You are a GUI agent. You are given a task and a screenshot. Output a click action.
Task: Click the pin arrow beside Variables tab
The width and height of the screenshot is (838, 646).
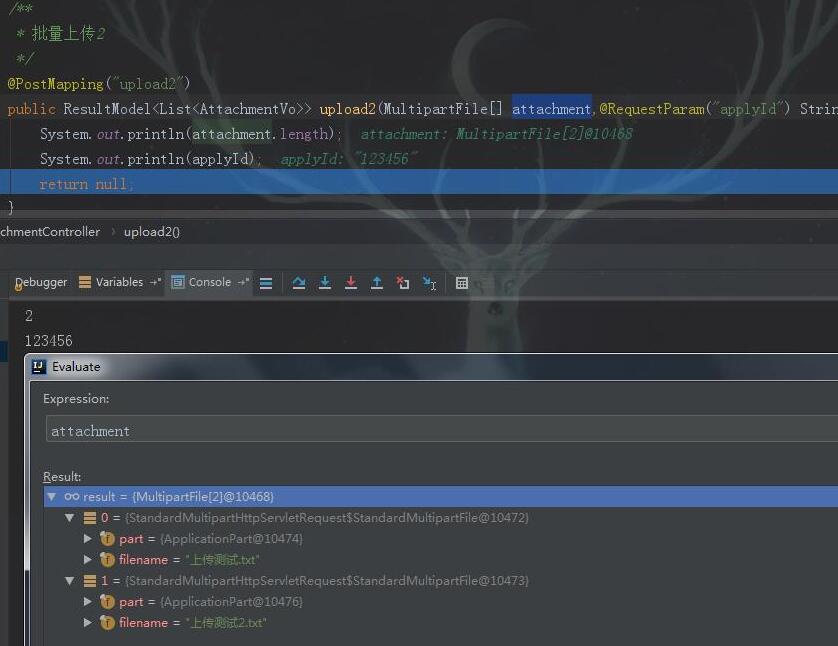[155, 282]
